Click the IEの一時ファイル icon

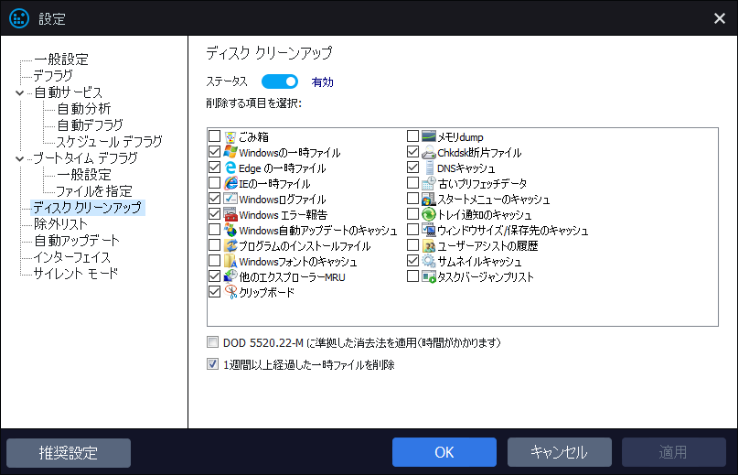230,183
